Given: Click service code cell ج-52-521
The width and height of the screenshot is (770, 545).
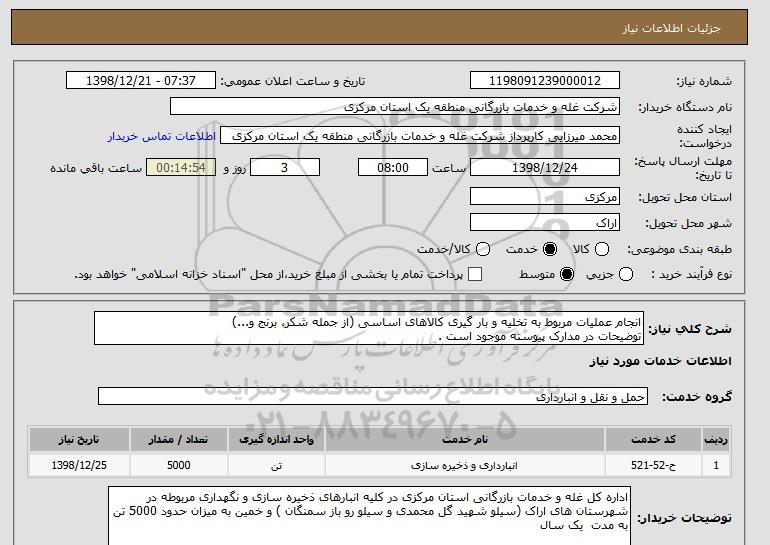Looking at the screenshot, I should (x=653, y=465).
